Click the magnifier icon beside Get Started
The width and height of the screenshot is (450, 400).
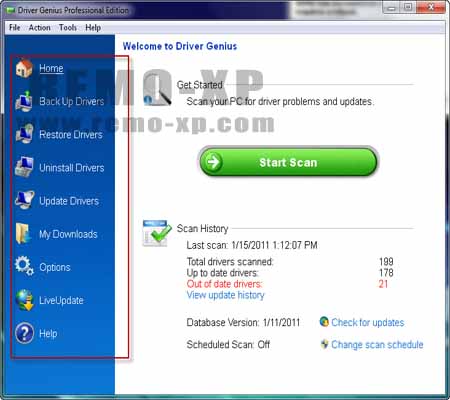pyautogui.click(x=157, y=89)
